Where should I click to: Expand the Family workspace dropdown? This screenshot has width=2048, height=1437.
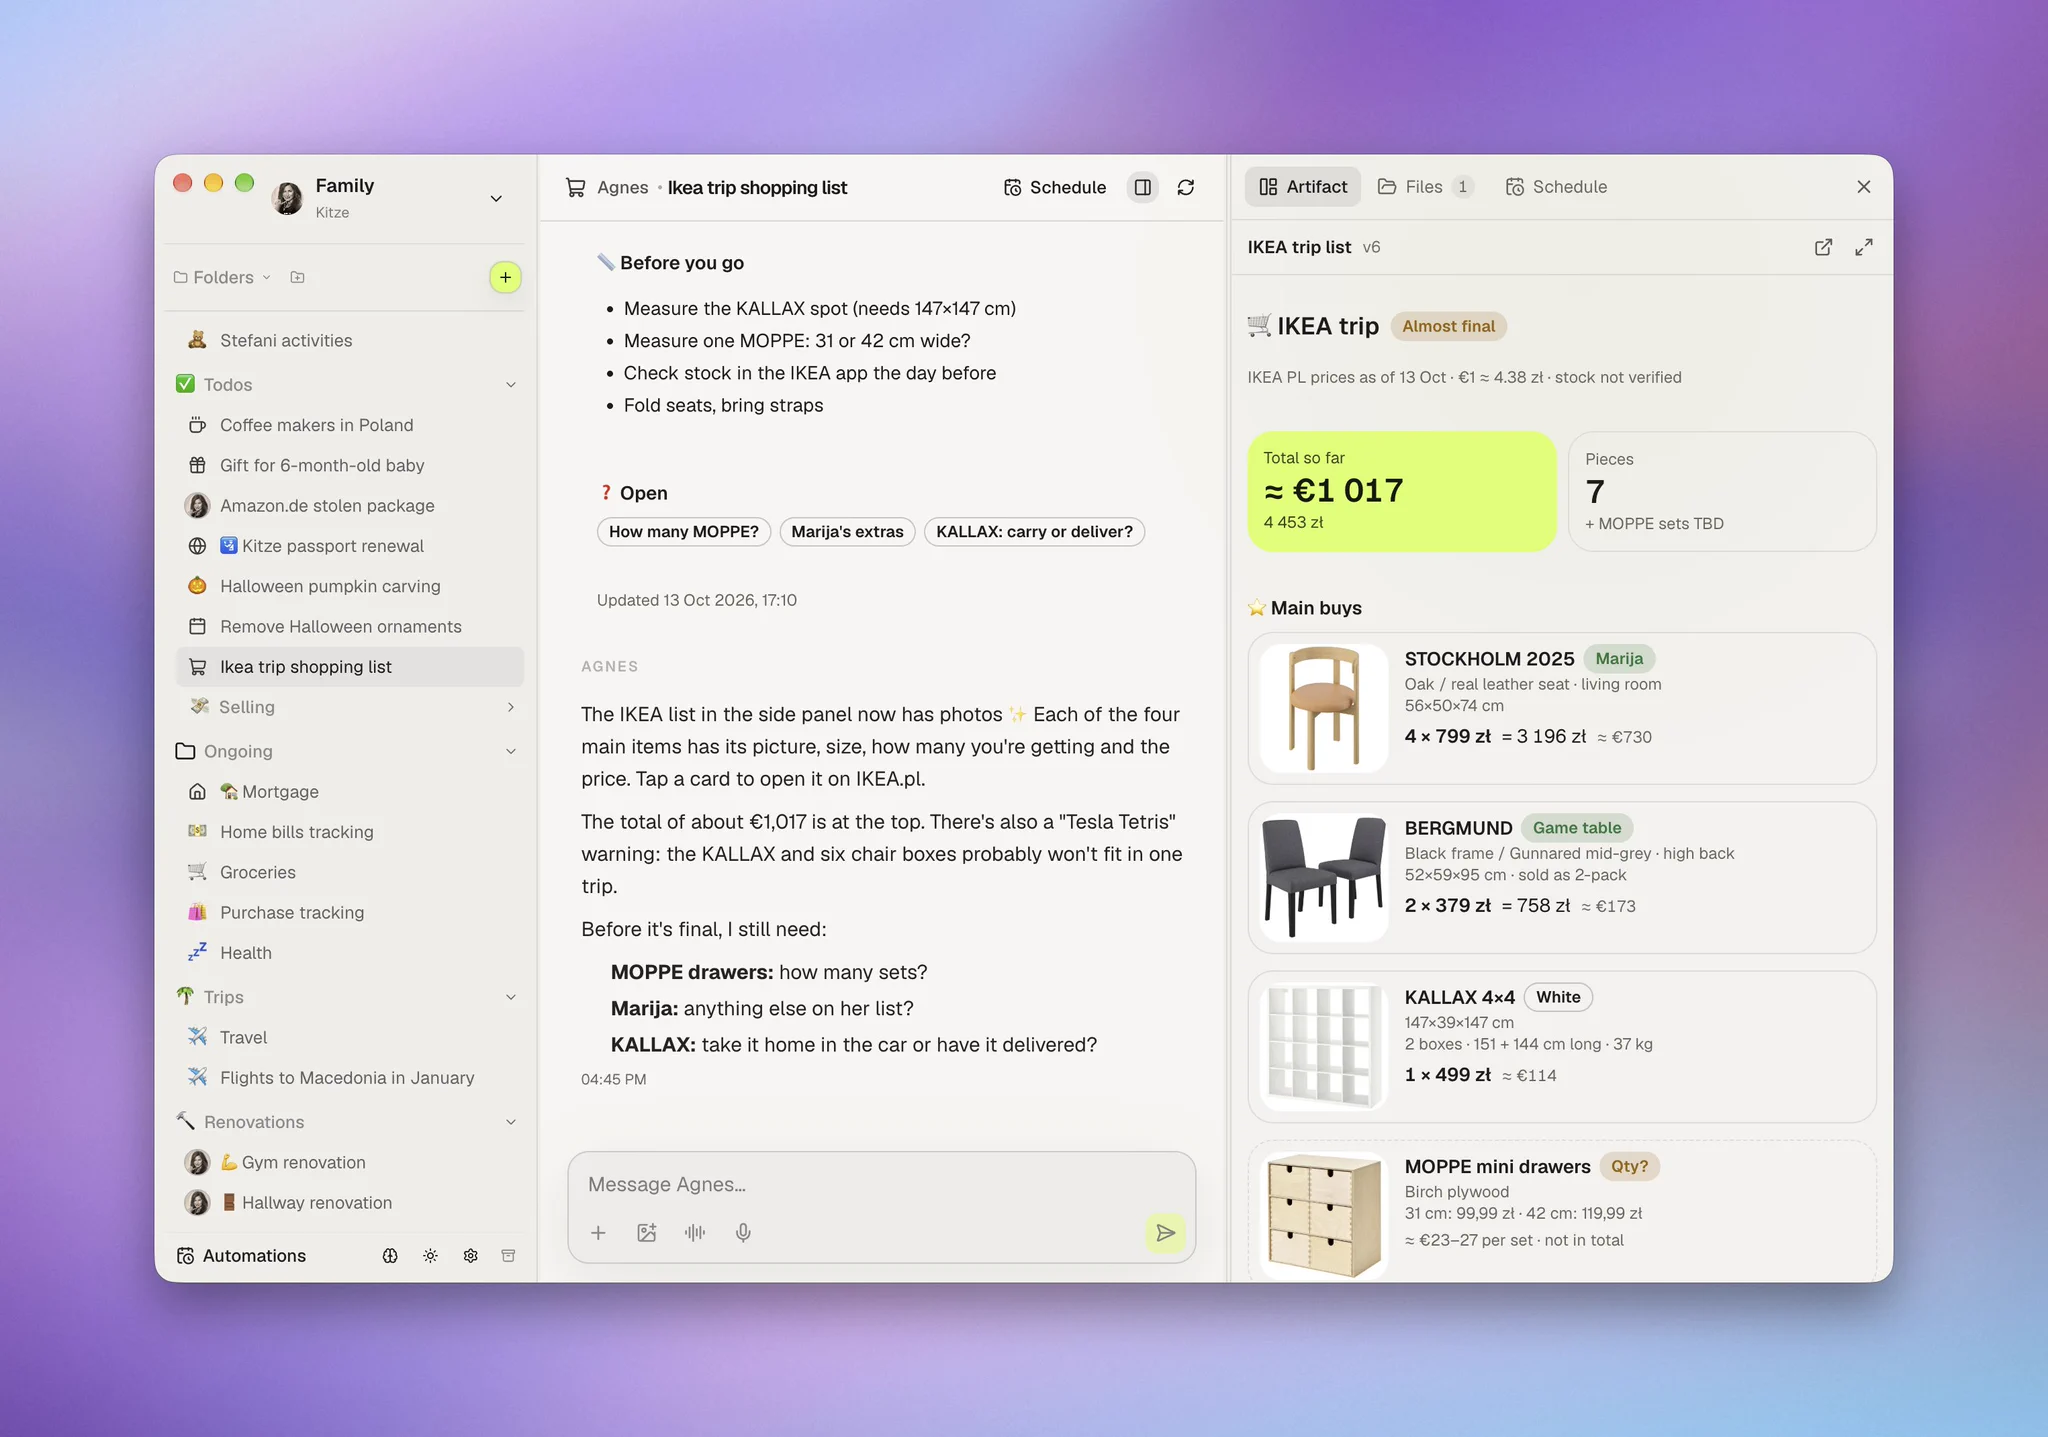coord(496,198)
